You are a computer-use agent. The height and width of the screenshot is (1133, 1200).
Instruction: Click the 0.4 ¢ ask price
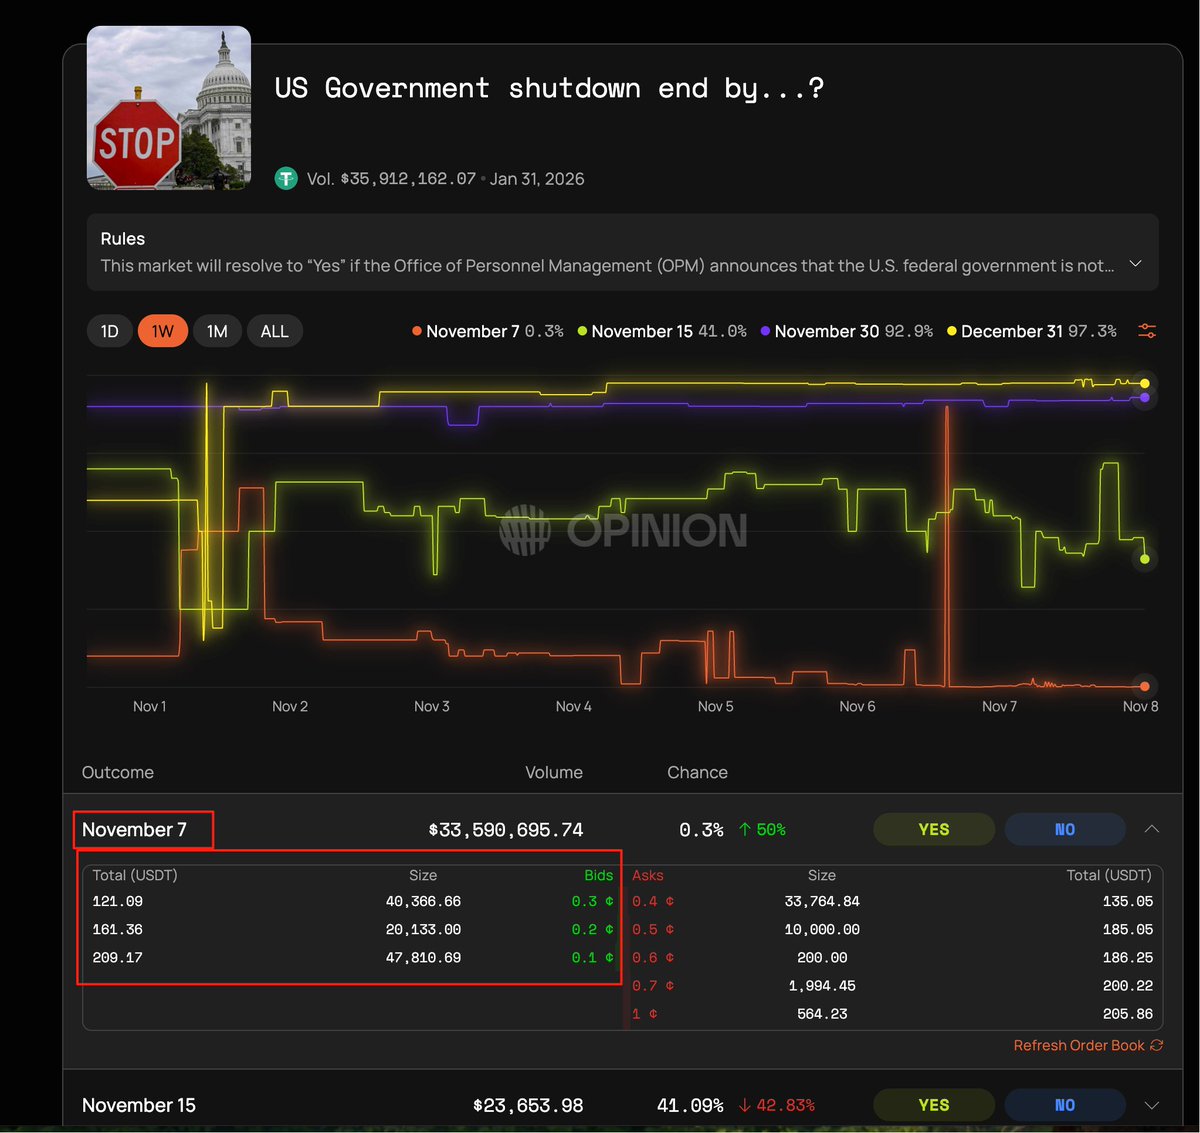[653, 901]
